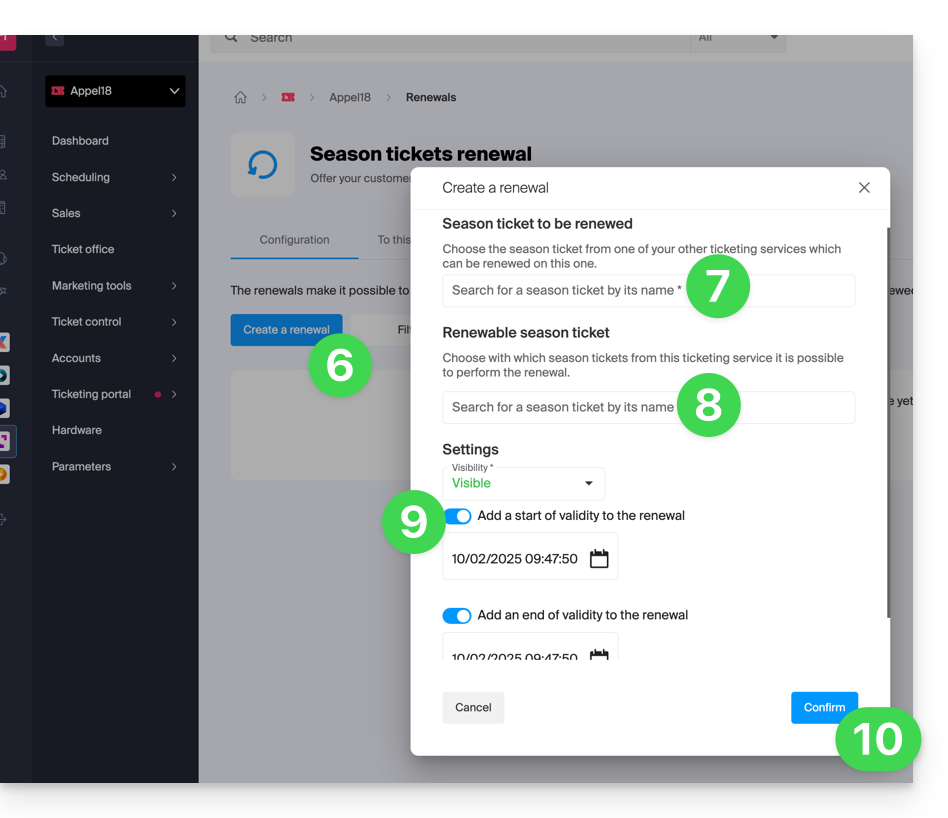Open calendar picker for end of validity

pos(598,654)
